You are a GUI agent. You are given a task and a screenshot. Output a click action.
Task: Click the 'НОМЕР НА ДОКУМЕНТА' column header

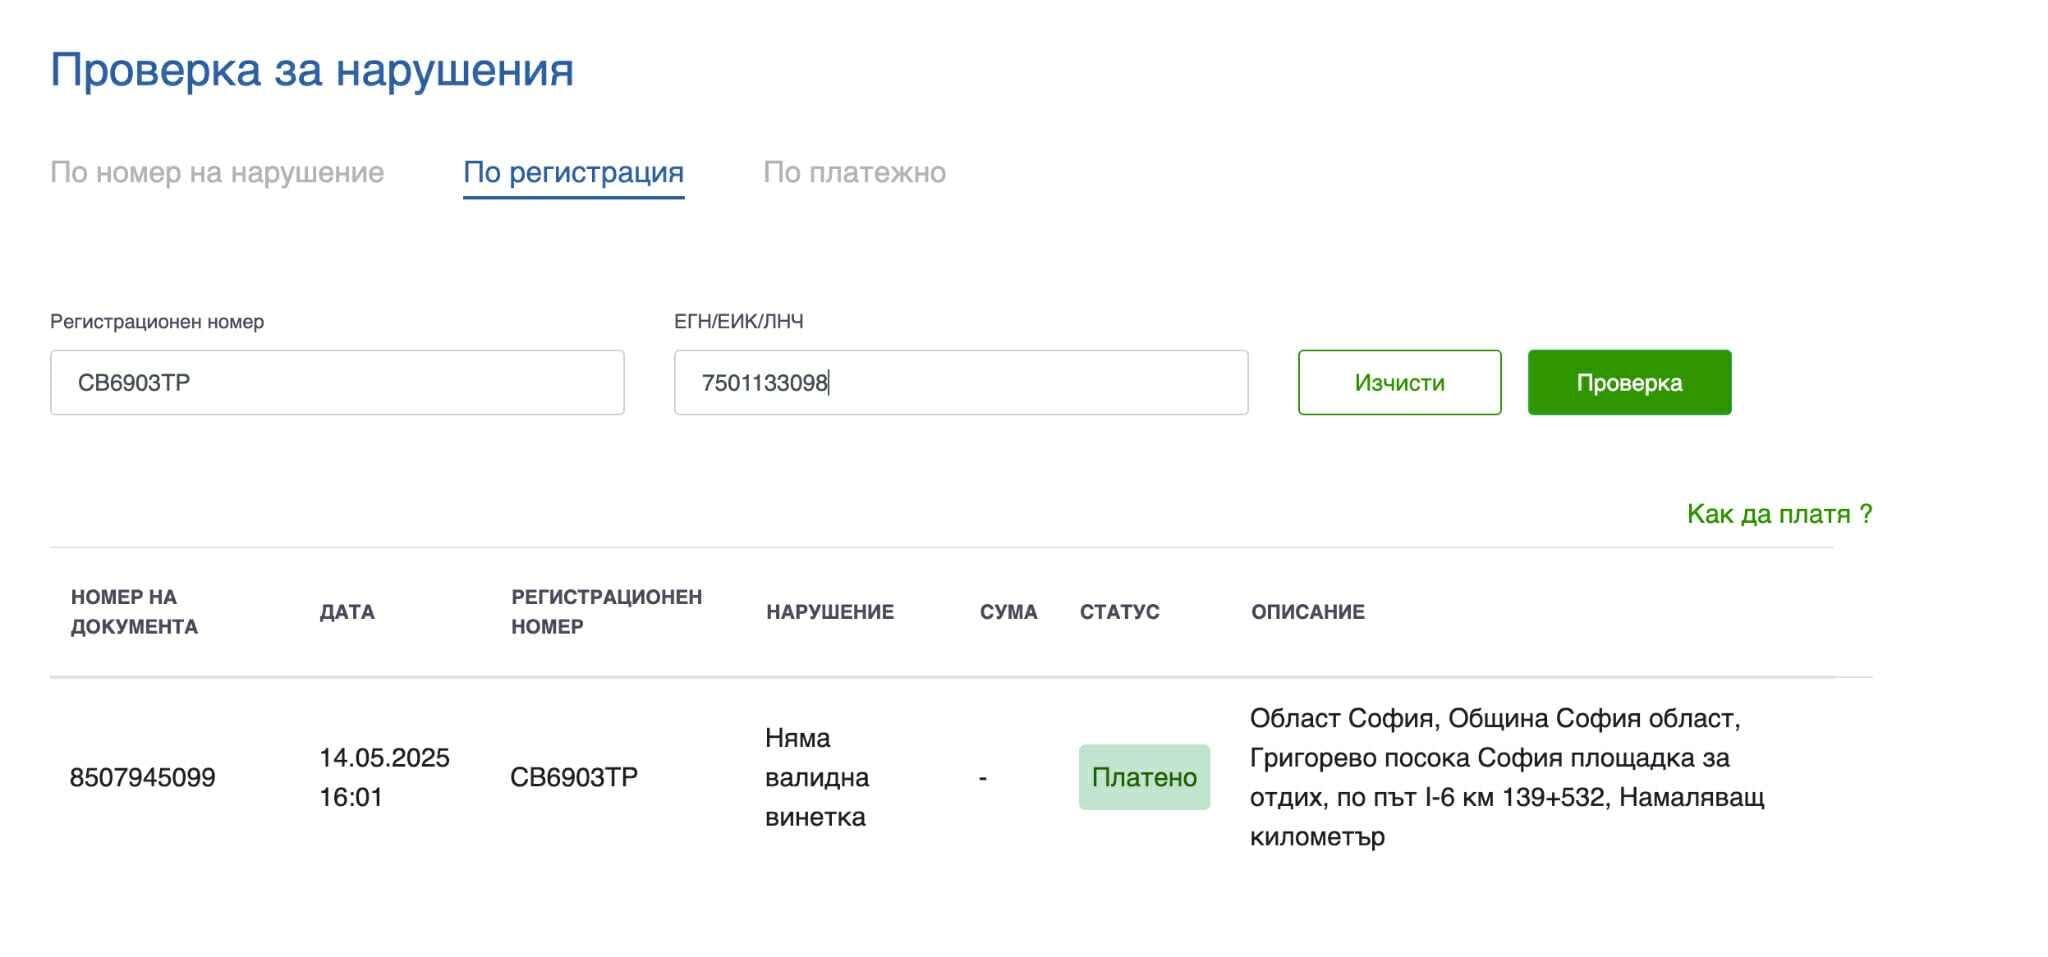(x=134, y=612)
